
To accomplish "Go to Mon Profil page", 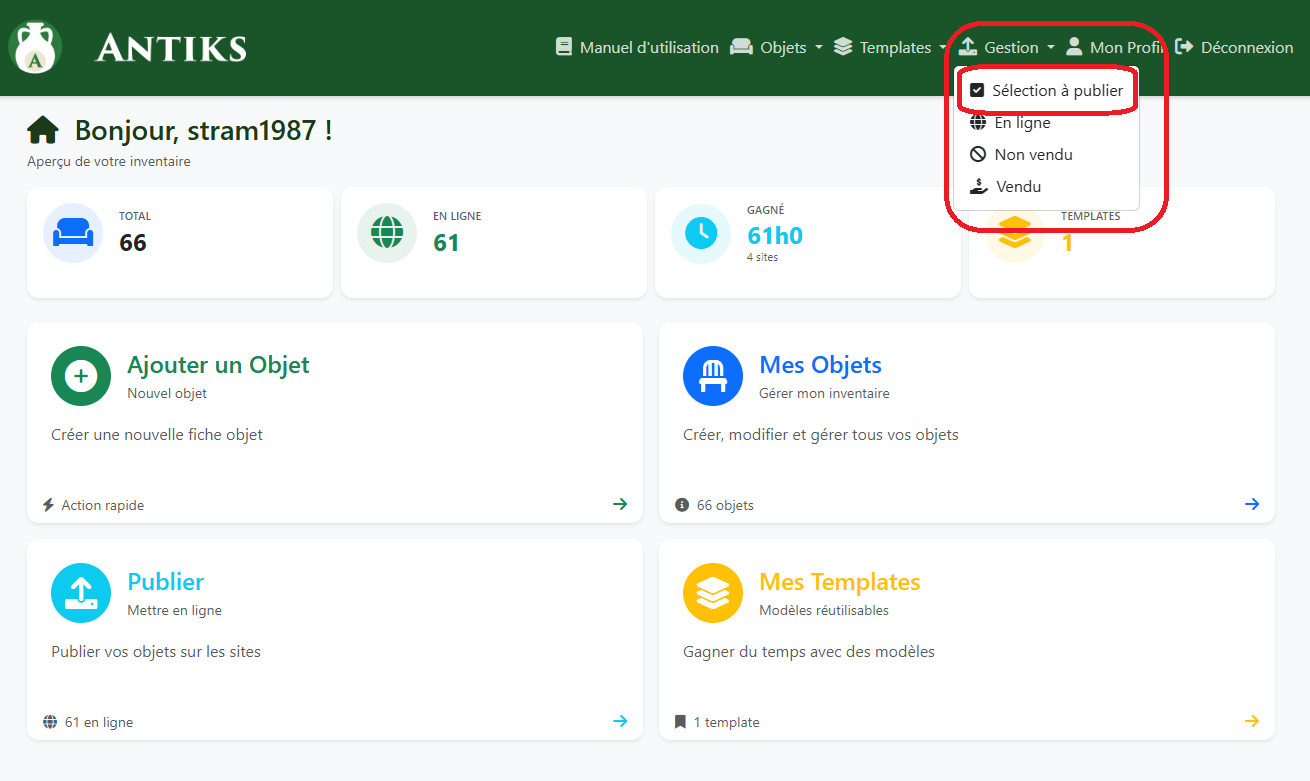I will coord(1115,48).
